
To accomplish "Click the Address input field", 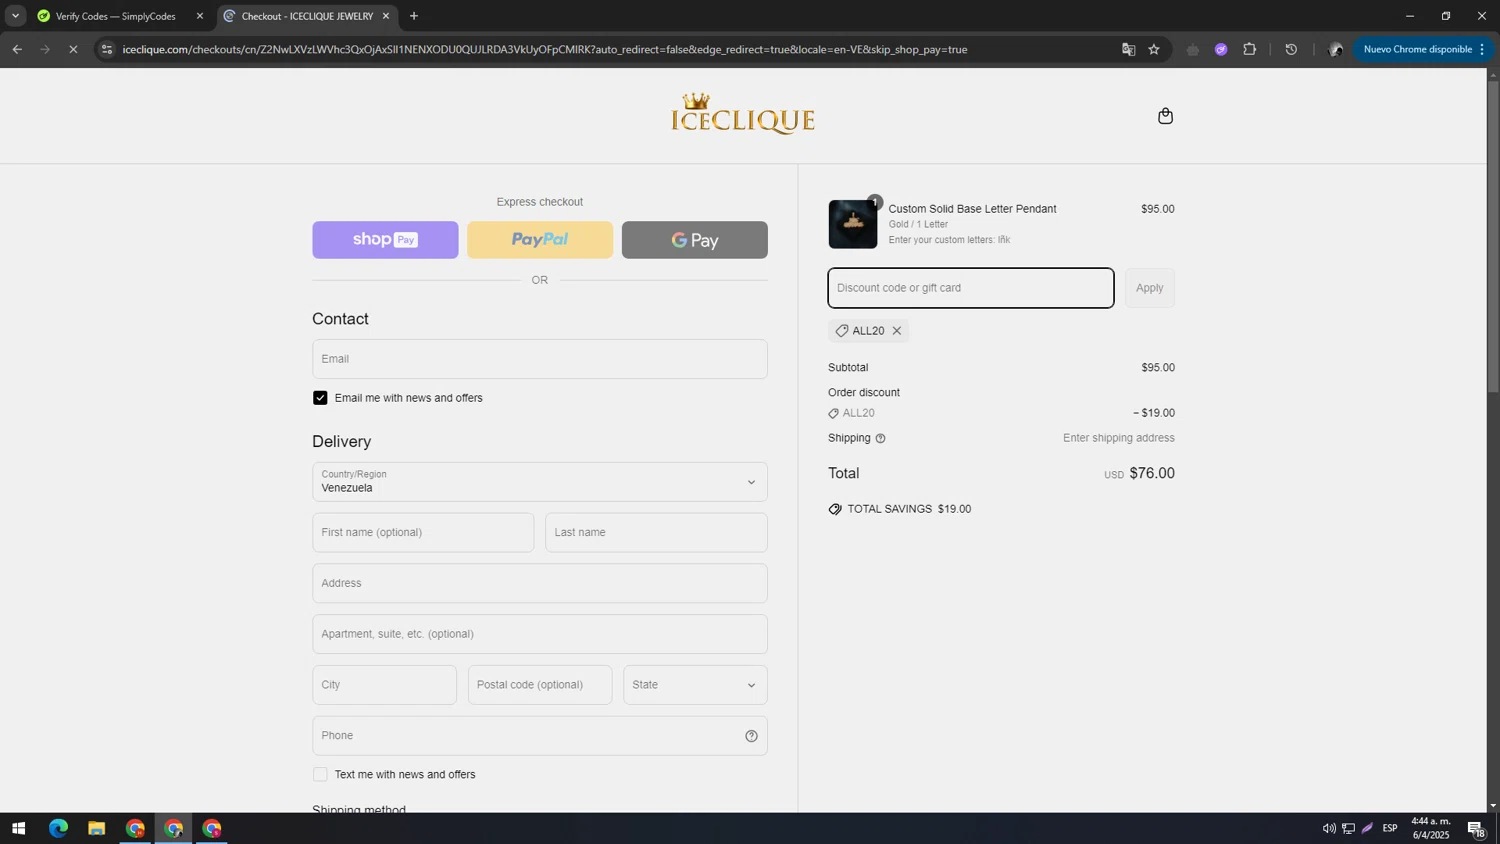I will [x=540, y=584].
